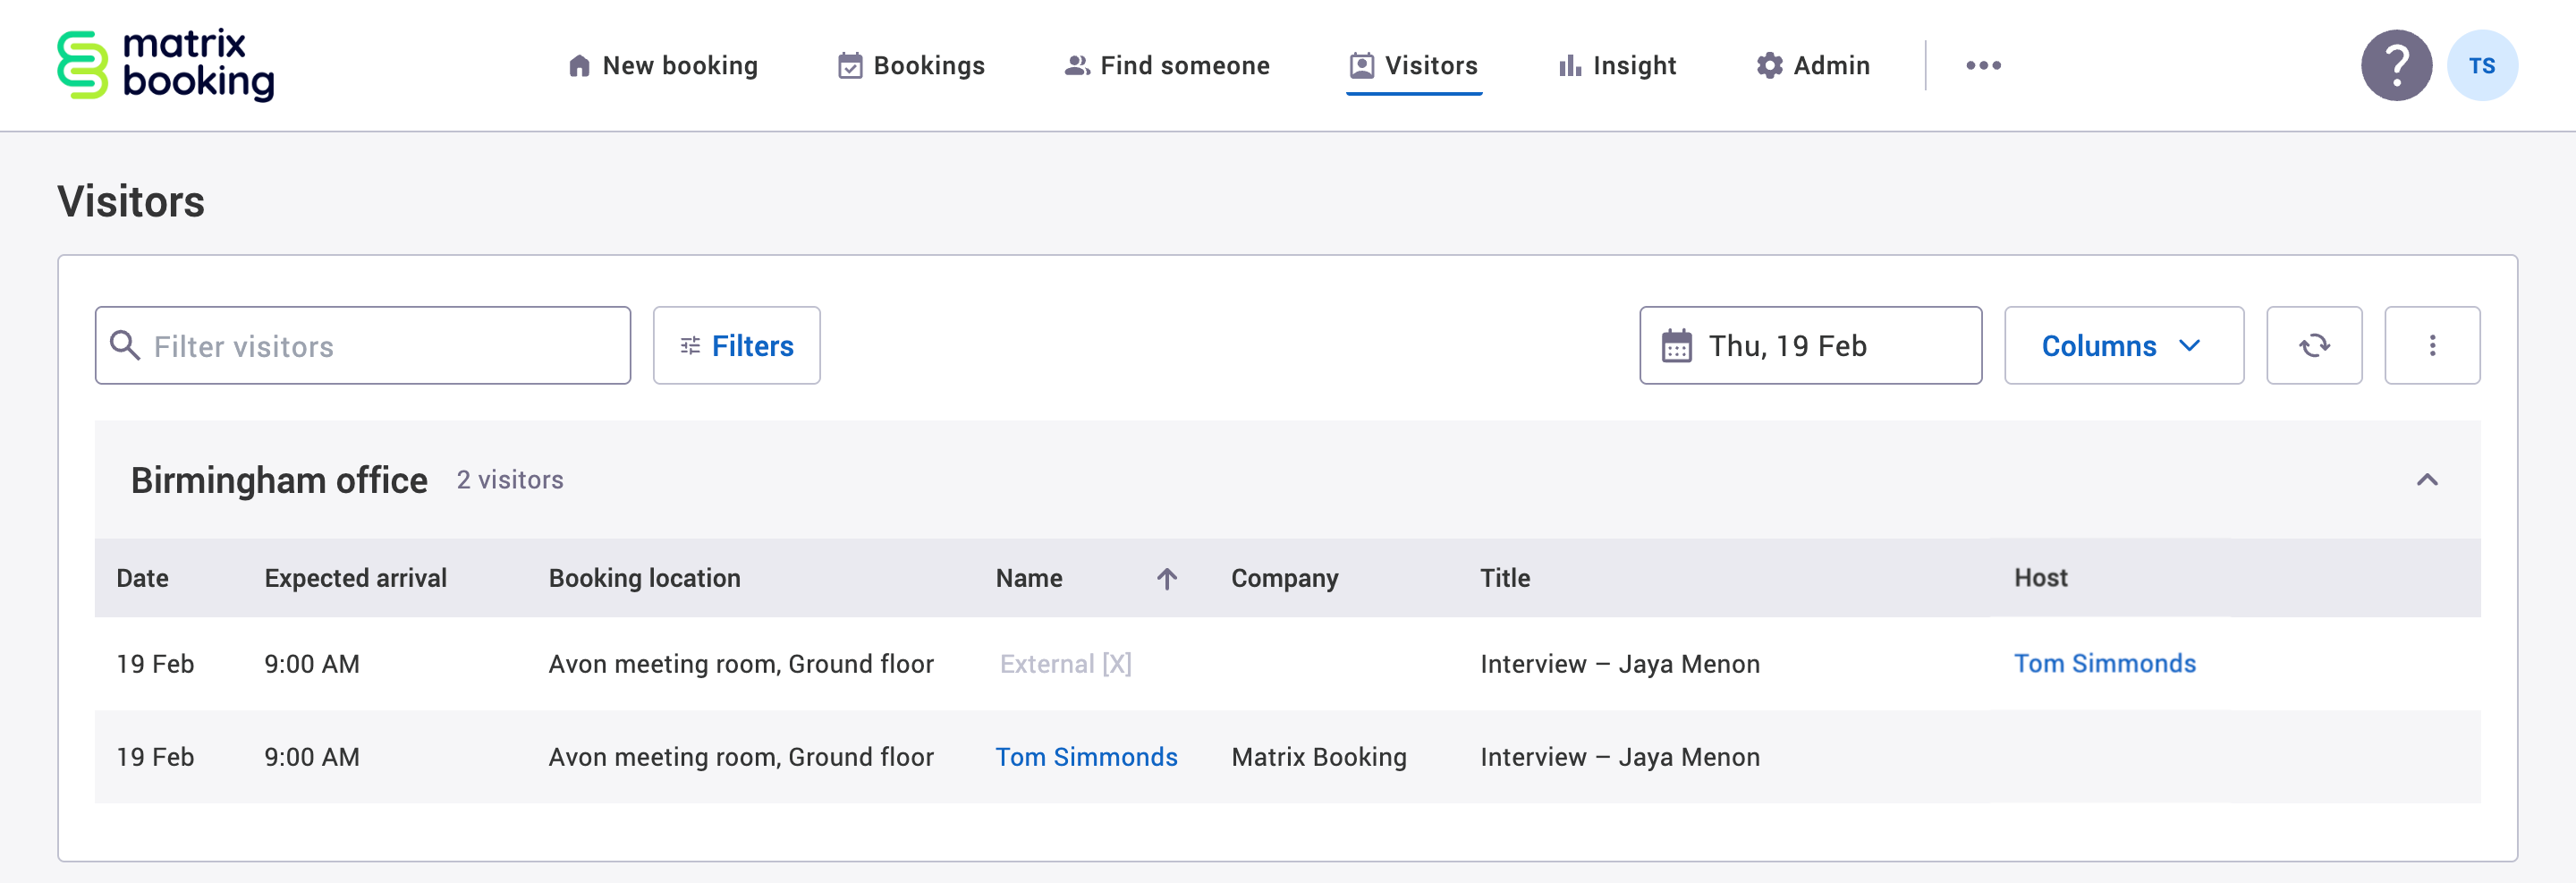Sort by Host column header
Image resolution: width=2576 pixels, height=883 pixels.
point(2040,578)
